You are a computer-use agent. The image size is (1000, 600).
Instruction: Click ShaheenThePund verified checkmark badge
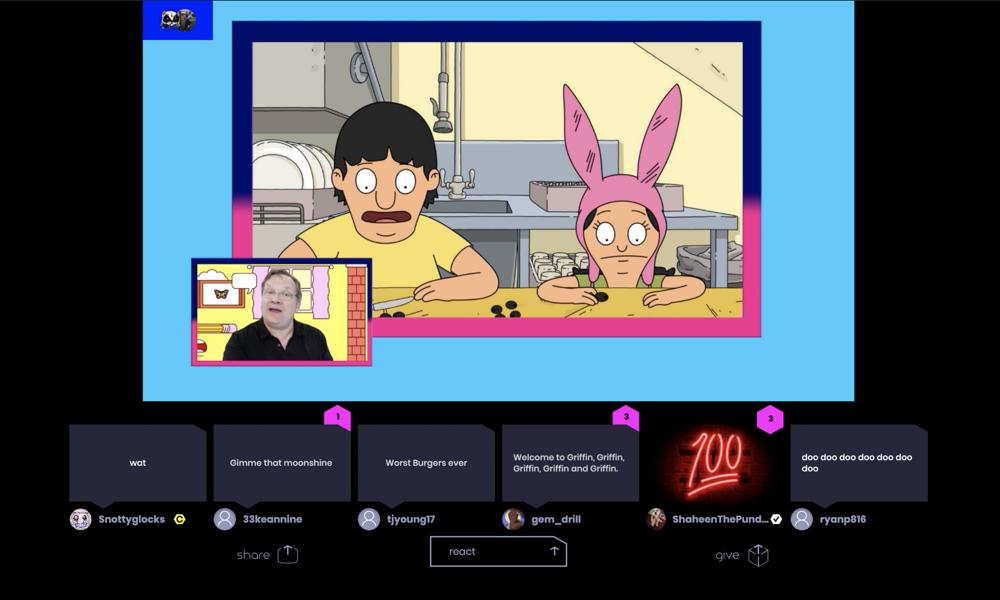pos(776,519)
